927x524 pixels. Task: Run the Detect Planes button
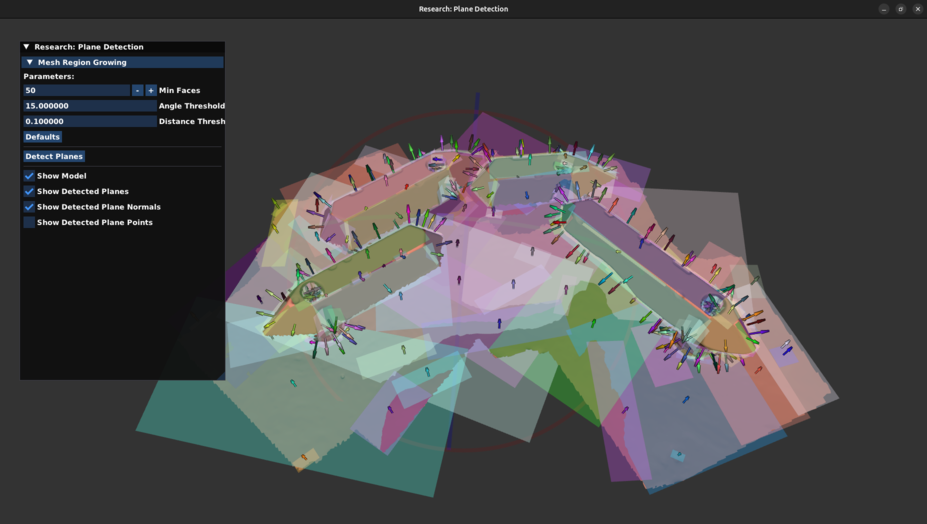(x=54, y=156)
